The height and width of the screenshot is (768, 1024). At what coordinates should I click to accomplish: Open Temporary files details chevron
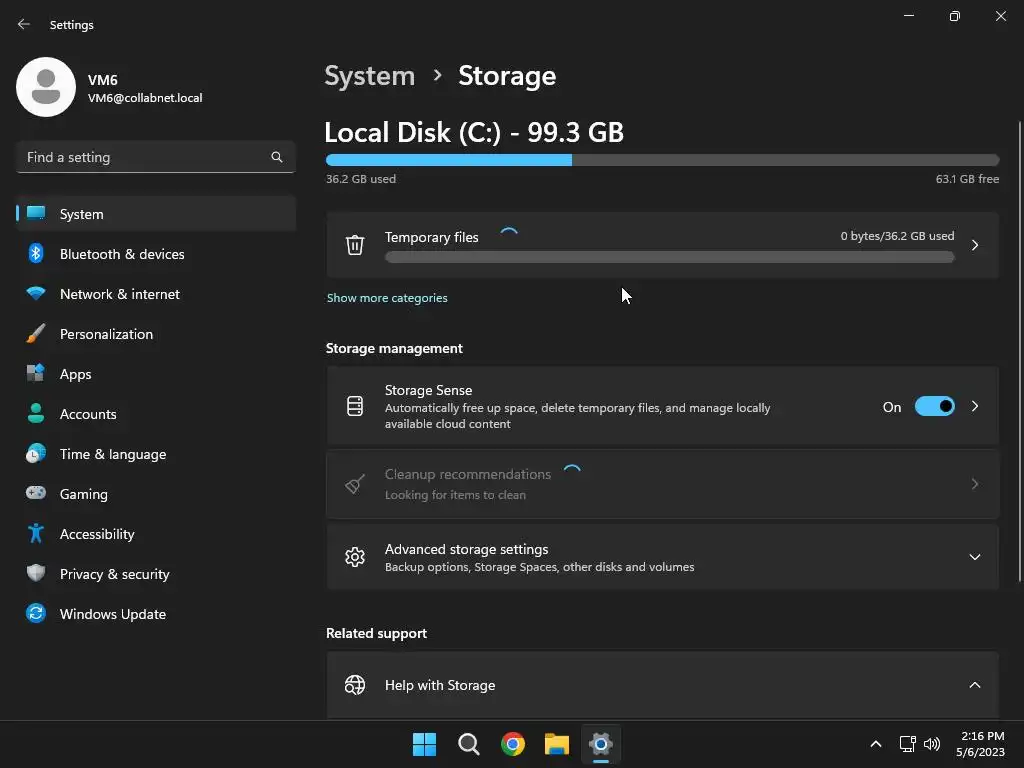click(974, 245)
